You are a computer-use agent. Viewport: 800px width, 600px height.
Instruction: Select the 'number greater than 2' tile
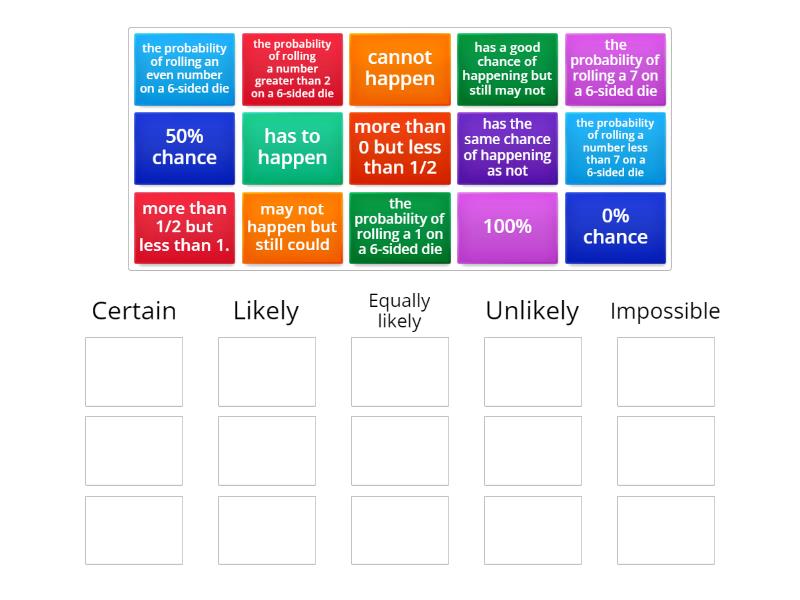point(292,69)
